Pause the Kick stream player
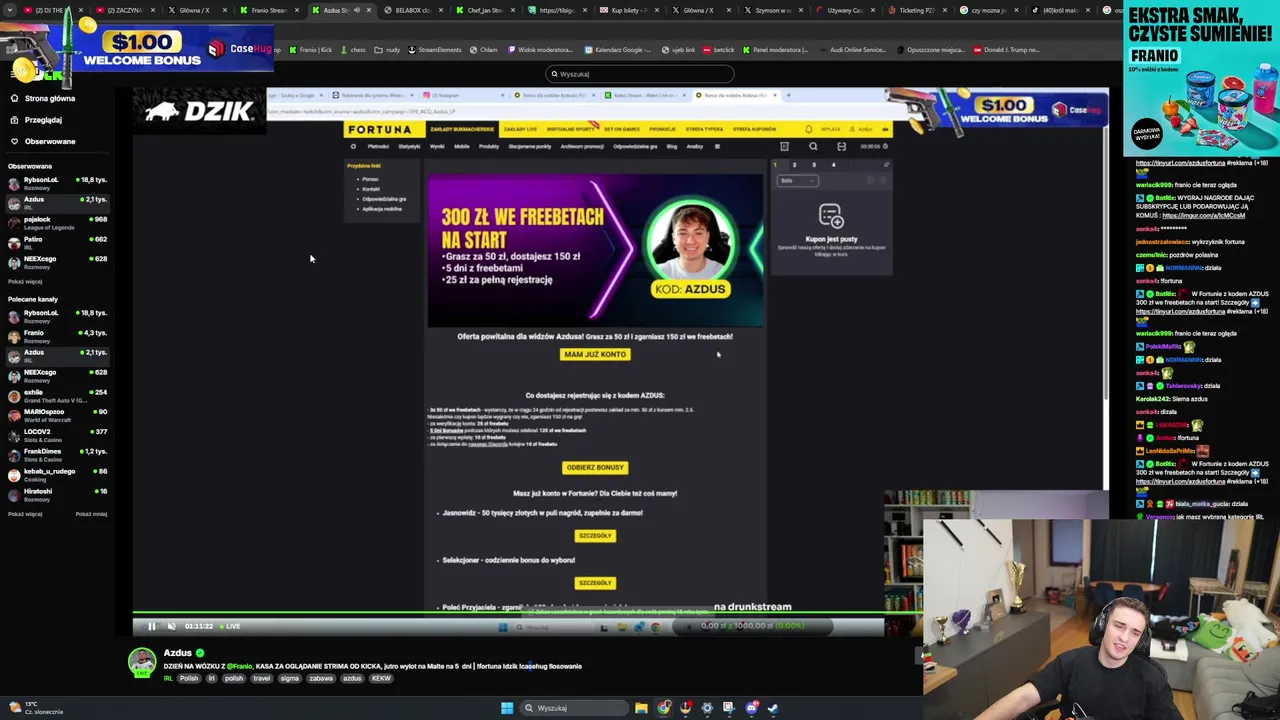This screenshot has height=720, width=1280. click(x=152, y=626)
